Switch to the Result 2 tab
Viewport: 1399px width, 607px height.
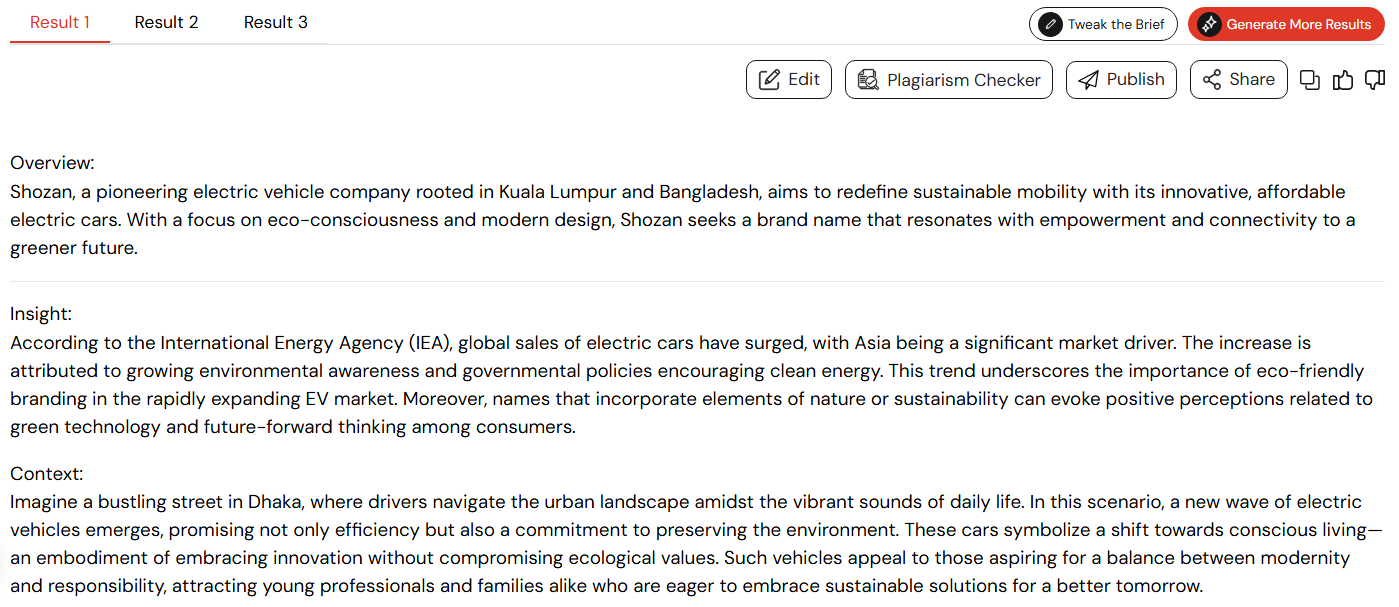pyautogui.click(x=166, y=22)
